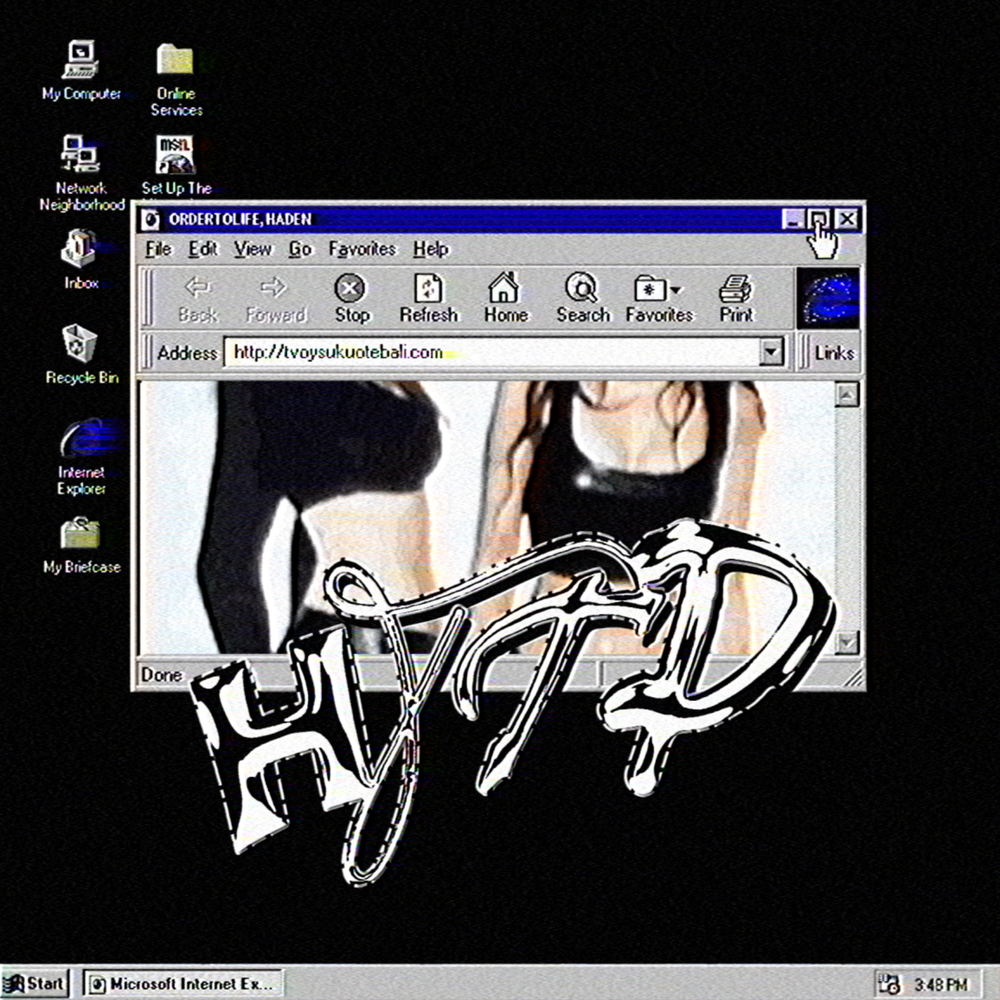
Task: Select the Online Services folder
Action: tap(175, 60)
